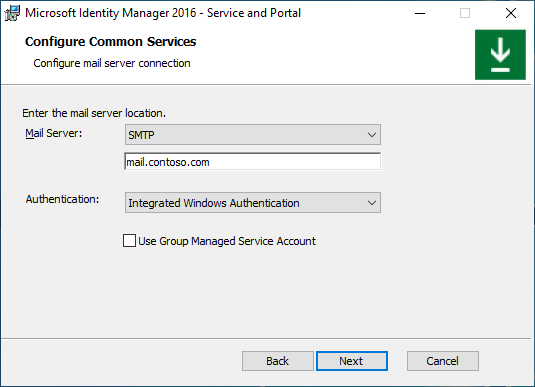Click the green download arrow logo

pos(500,55)
